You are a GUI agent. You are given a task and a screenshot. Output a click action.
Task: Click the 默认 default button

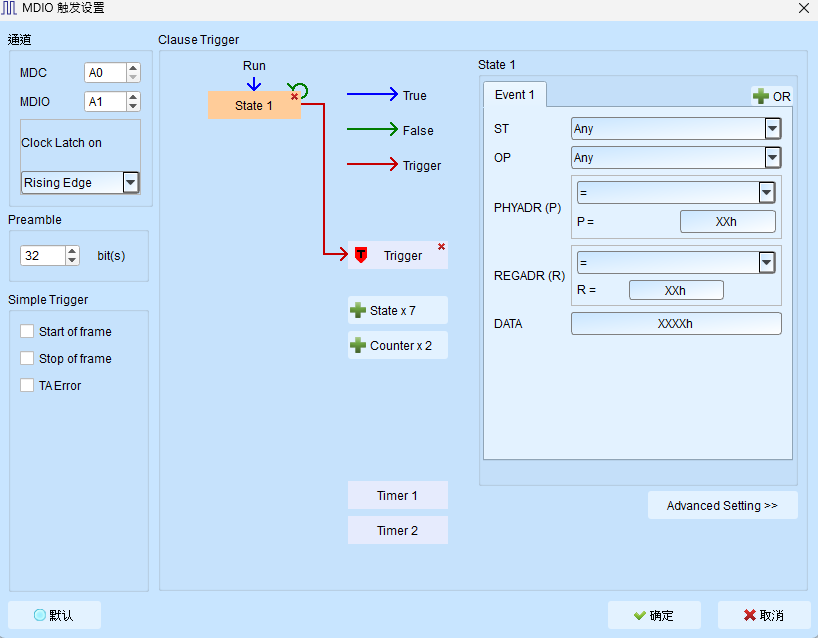pos(54,615)
